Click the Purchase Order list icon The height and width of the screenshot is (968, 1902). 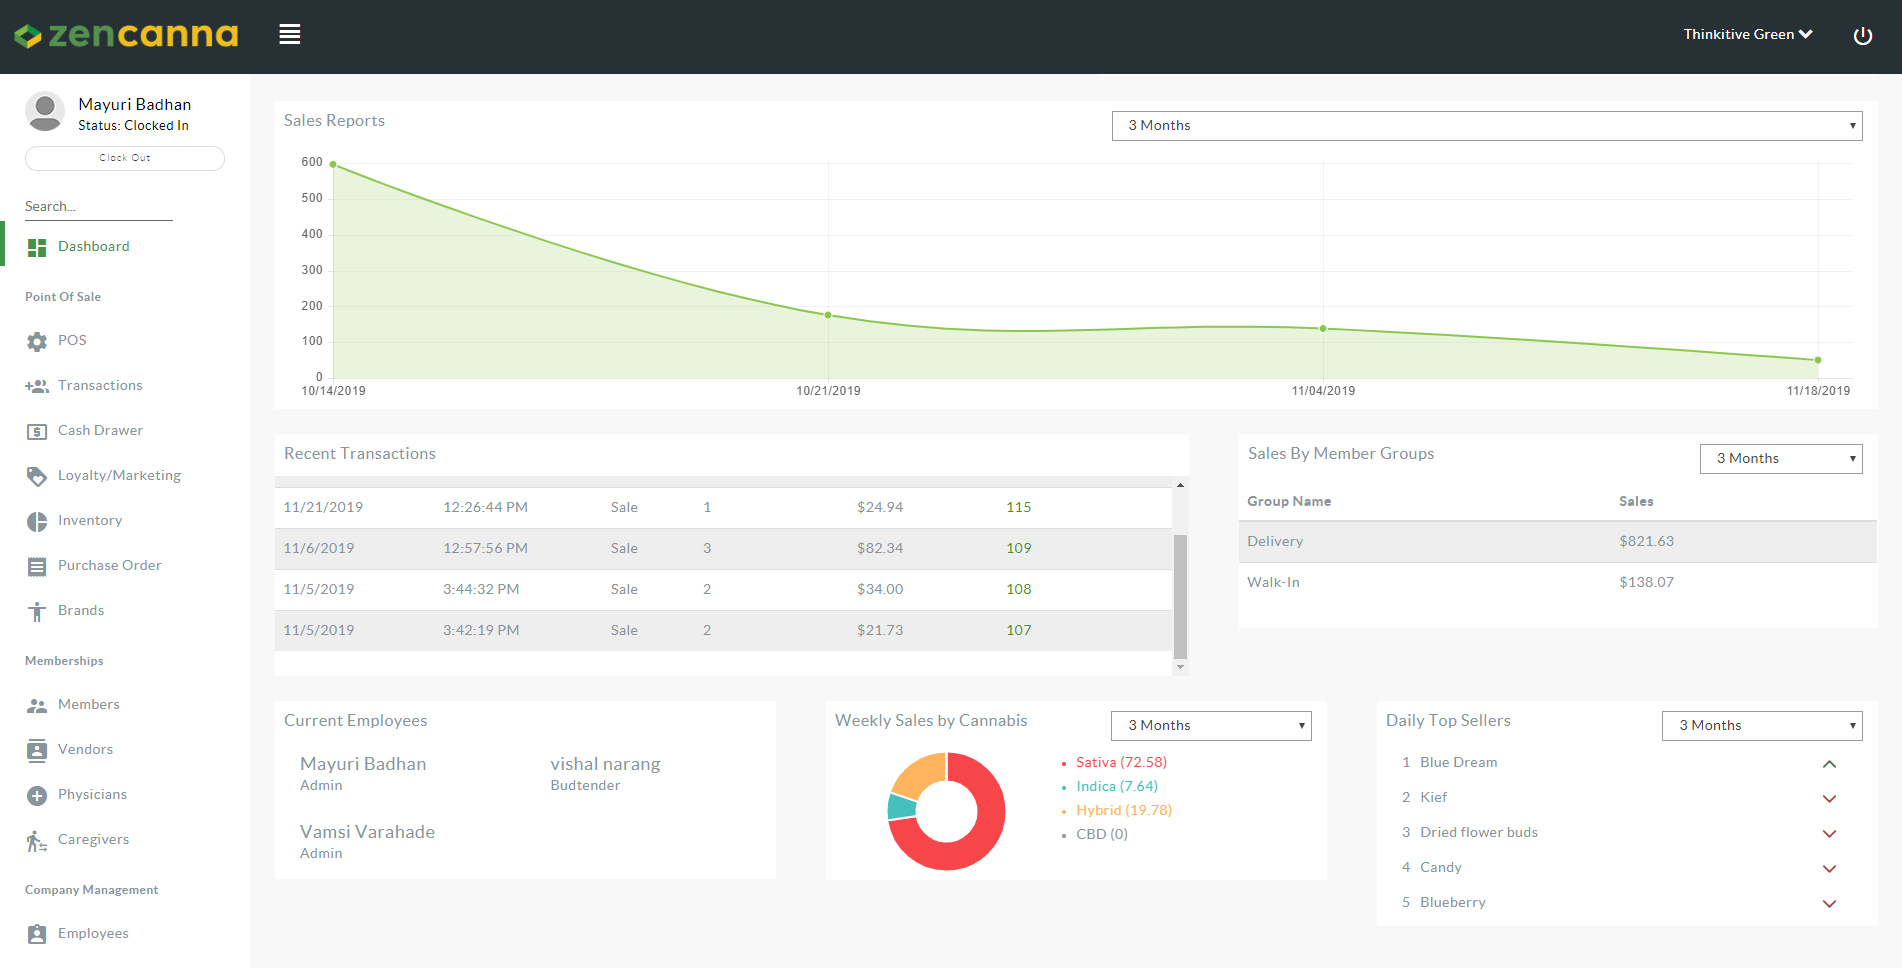point(37,566)
